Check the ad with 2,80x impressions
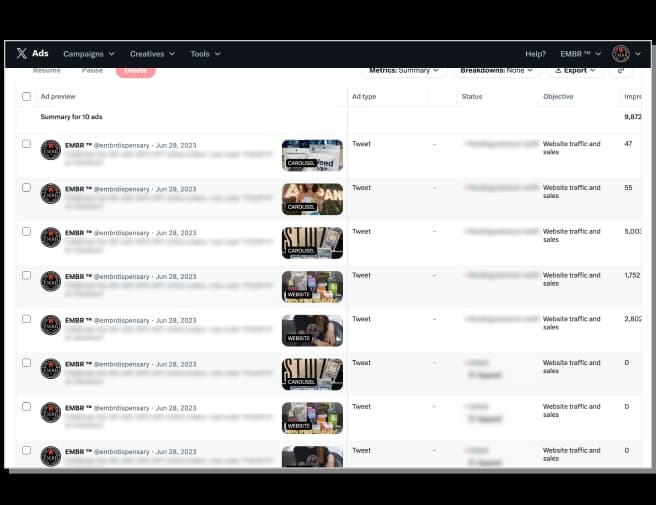This screenshot has width=656, height=505. (x=26, y=319)
